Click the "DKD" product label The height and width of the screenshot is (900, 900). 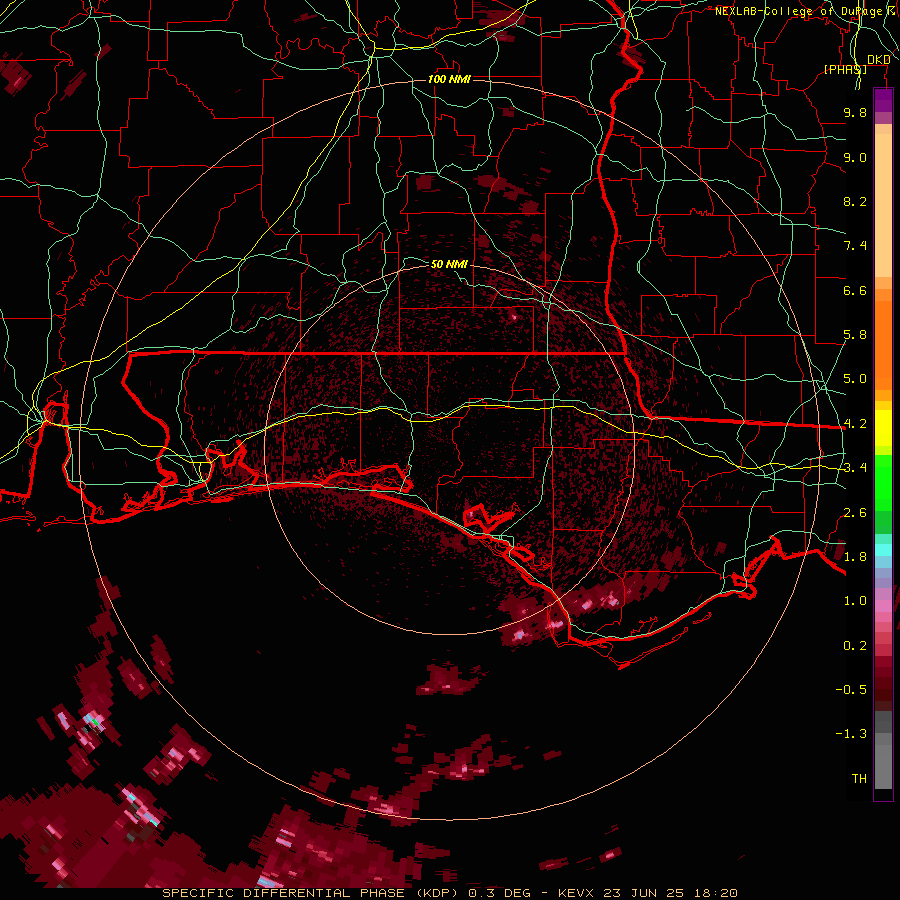coord(879,60)
